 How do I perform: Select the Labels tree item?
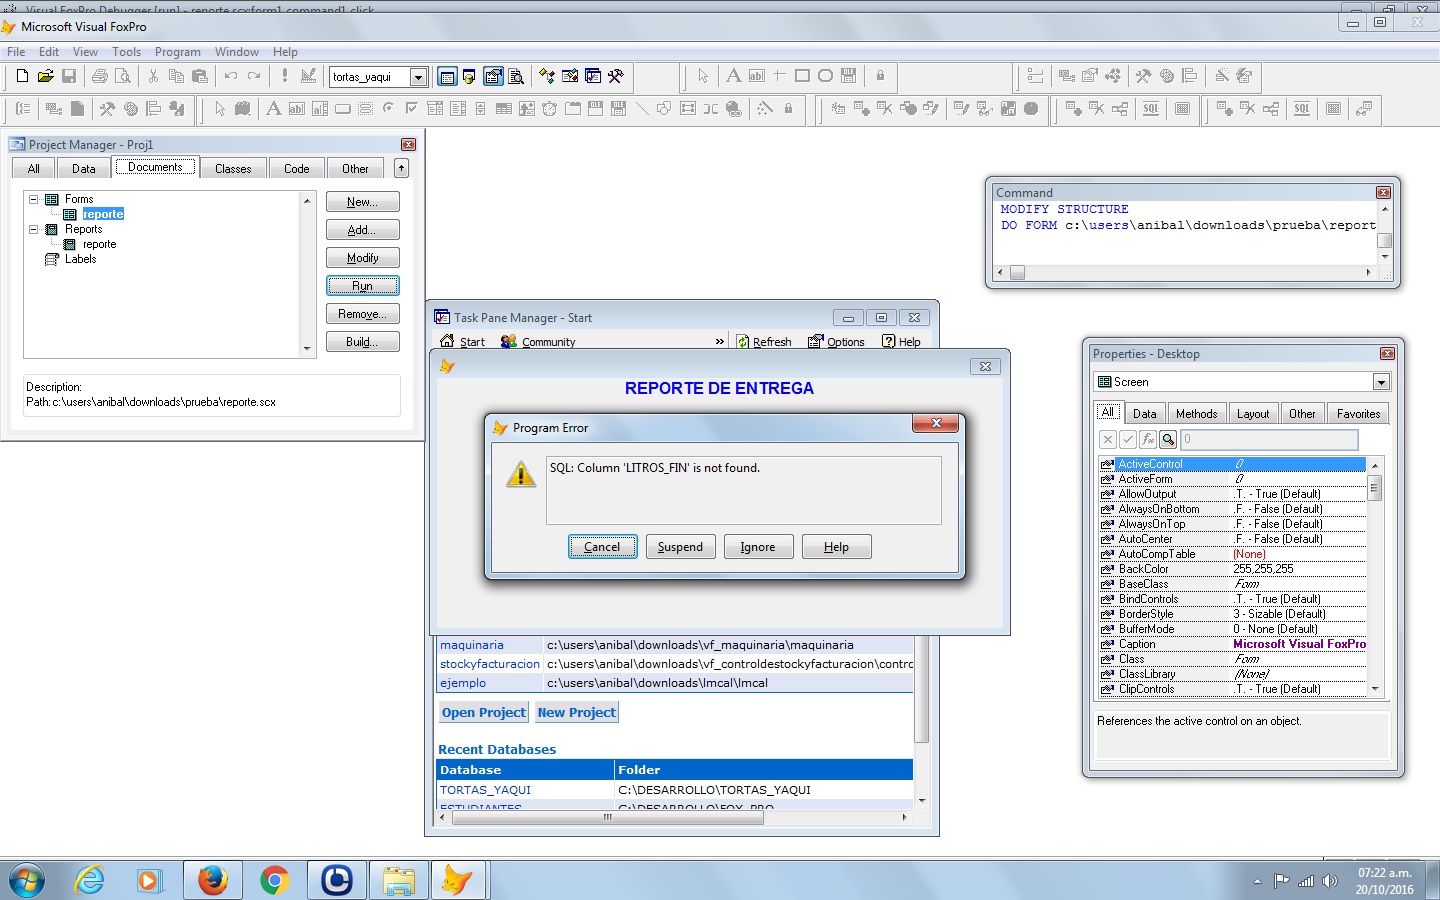80,259
